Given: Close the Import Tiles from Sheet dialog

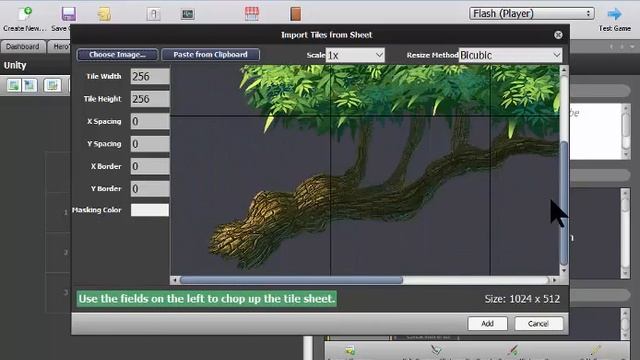Looking at the screenshot, I should [558, 35].
